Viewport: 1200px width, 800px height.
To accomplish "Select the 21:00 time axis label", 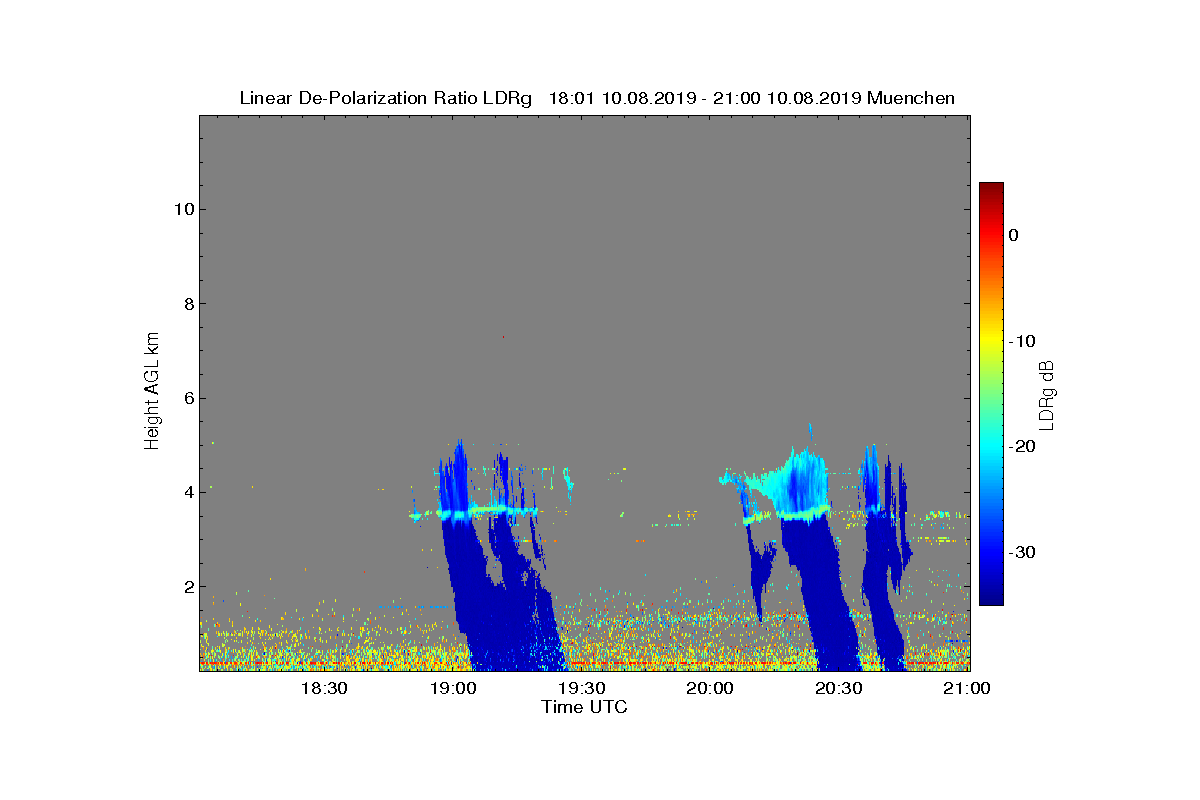I will pyautogui.click(x=968, y=689).
